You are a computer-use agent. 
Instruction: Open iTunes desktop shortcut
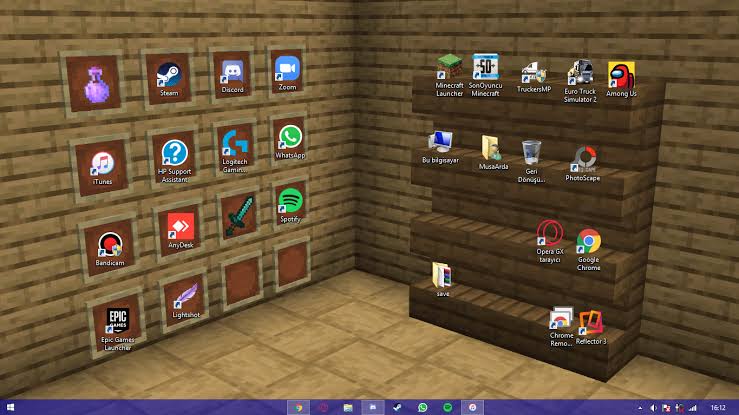[103, 168]
